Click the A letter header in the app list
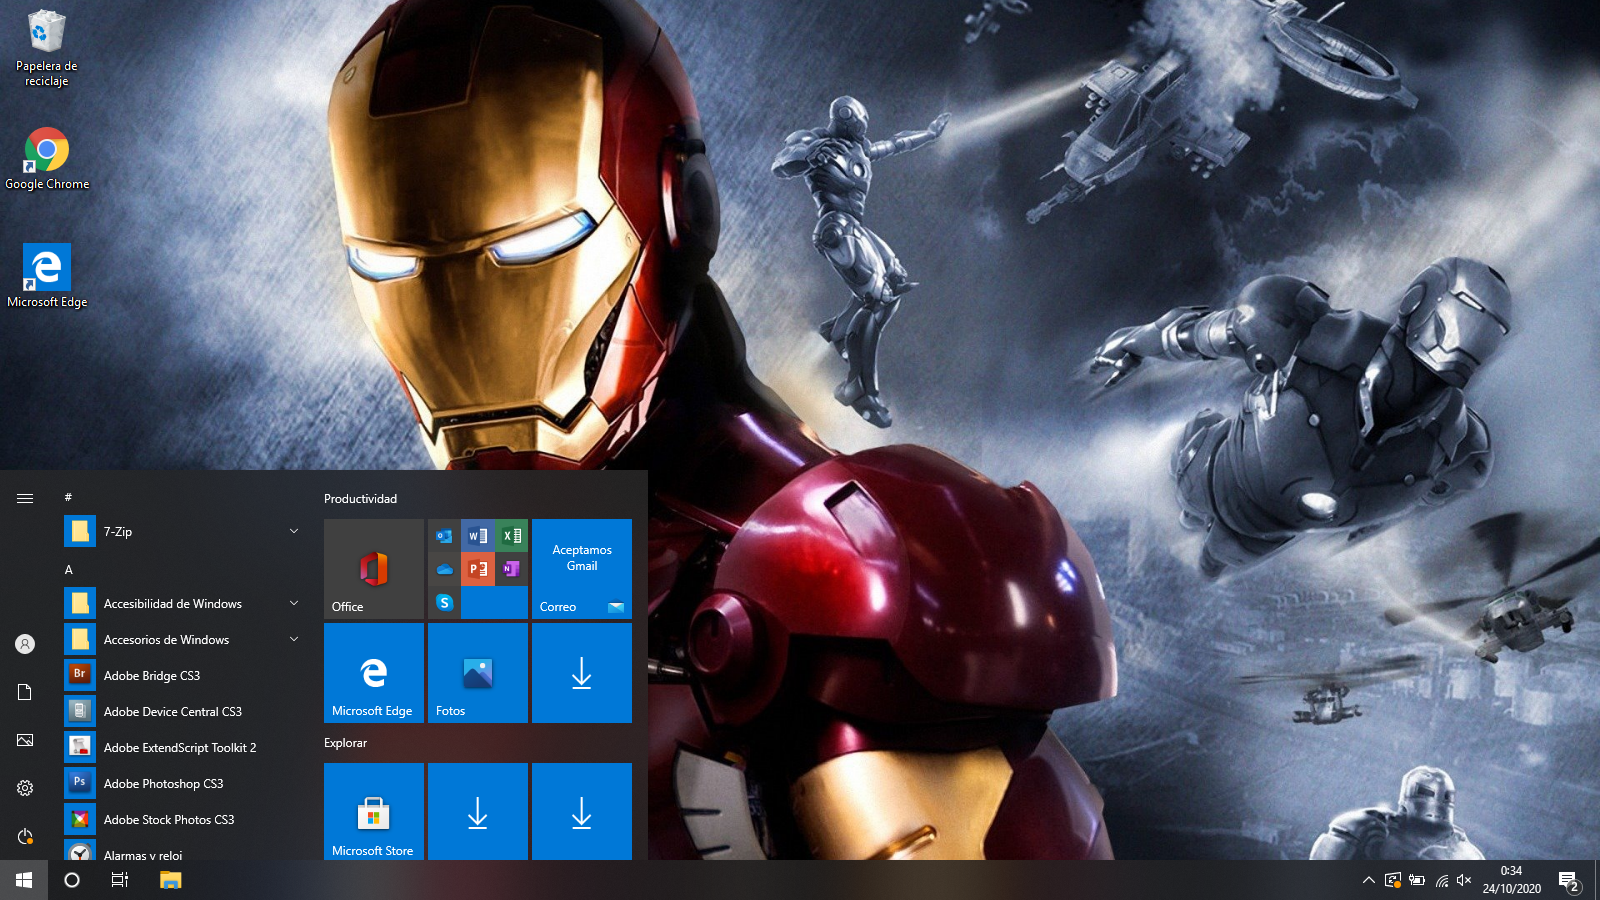 pos(69,569)
